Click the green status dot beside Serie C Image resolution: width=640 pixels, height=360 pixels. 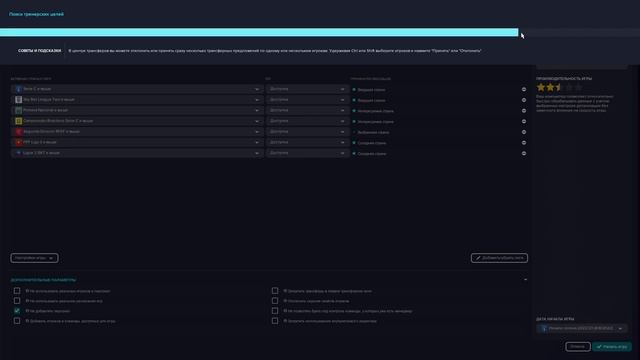(x=354, y=89)
